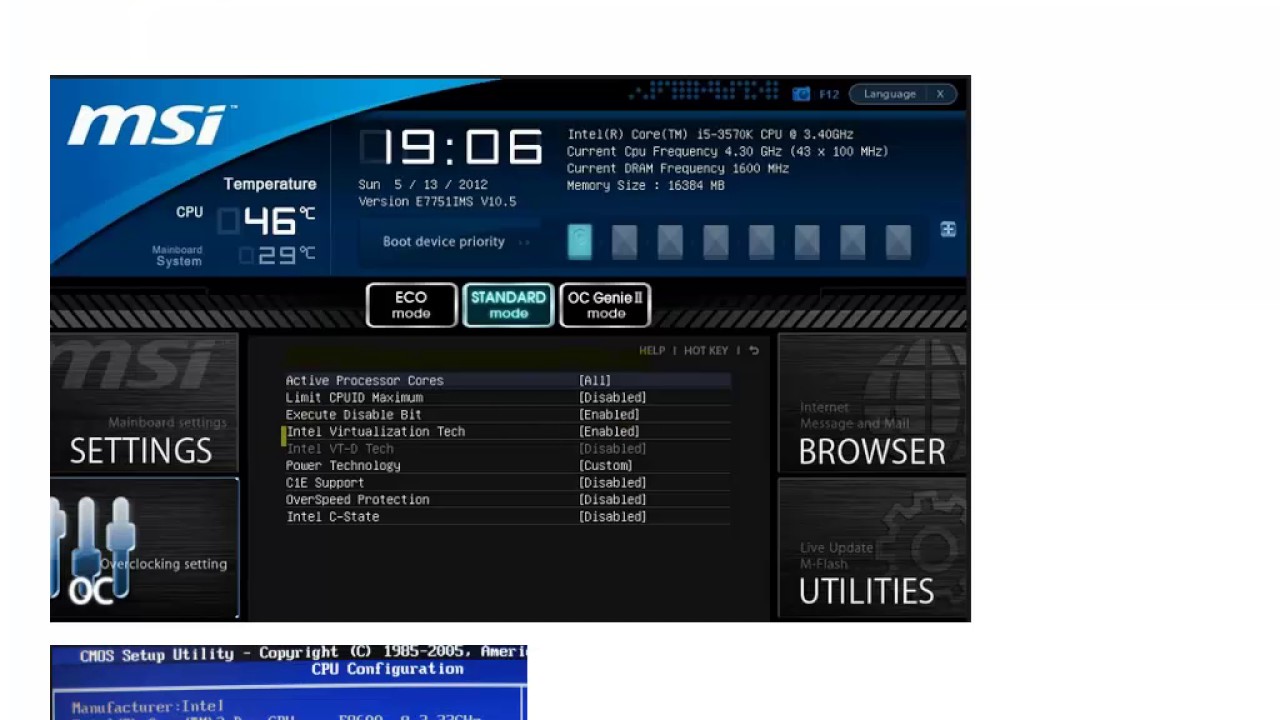Change Limit CPUID Maximum [Disabled] value
The height and width of the screenshot is (720, 1280).
tap(613, 398)
